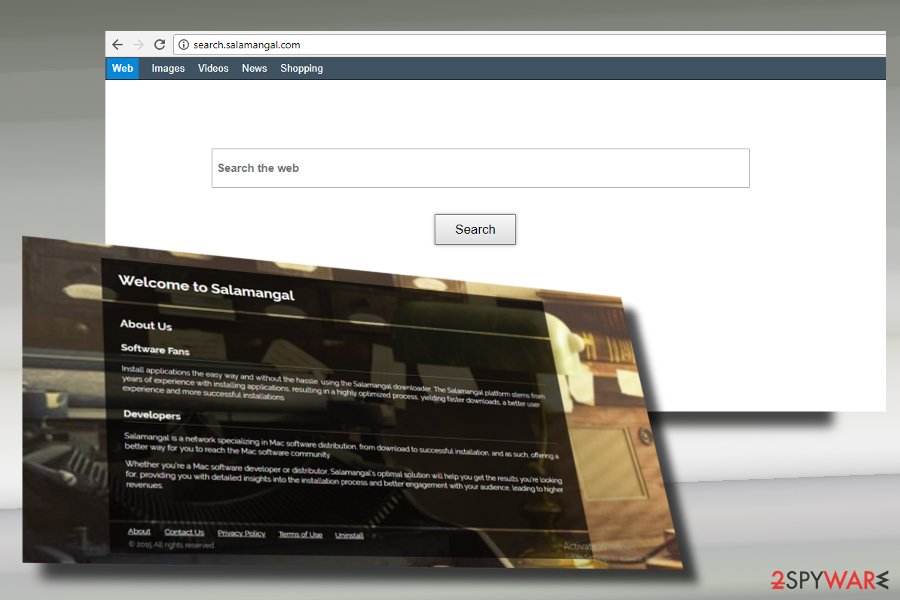
Task: Click the Search the web field
Action: click(480, 168)
